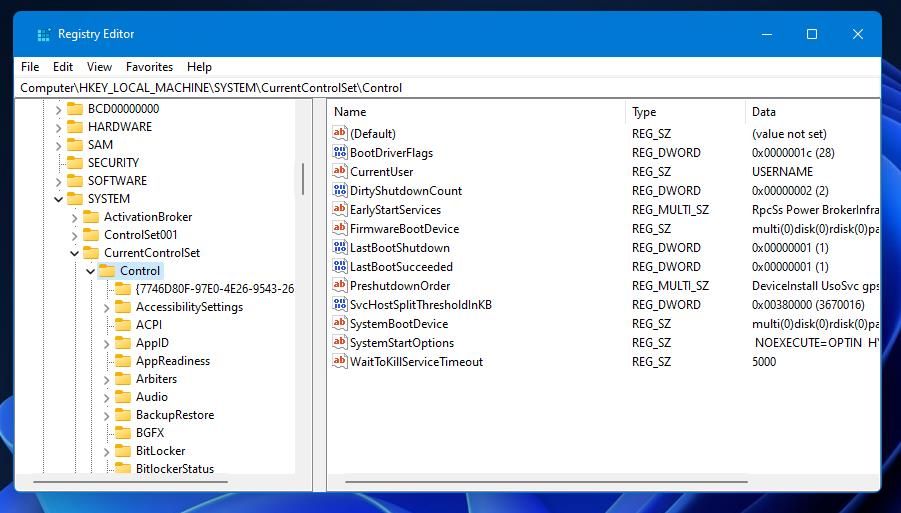
Task: Click the BCD00000000 folder icon
Action: coord(75,109)
